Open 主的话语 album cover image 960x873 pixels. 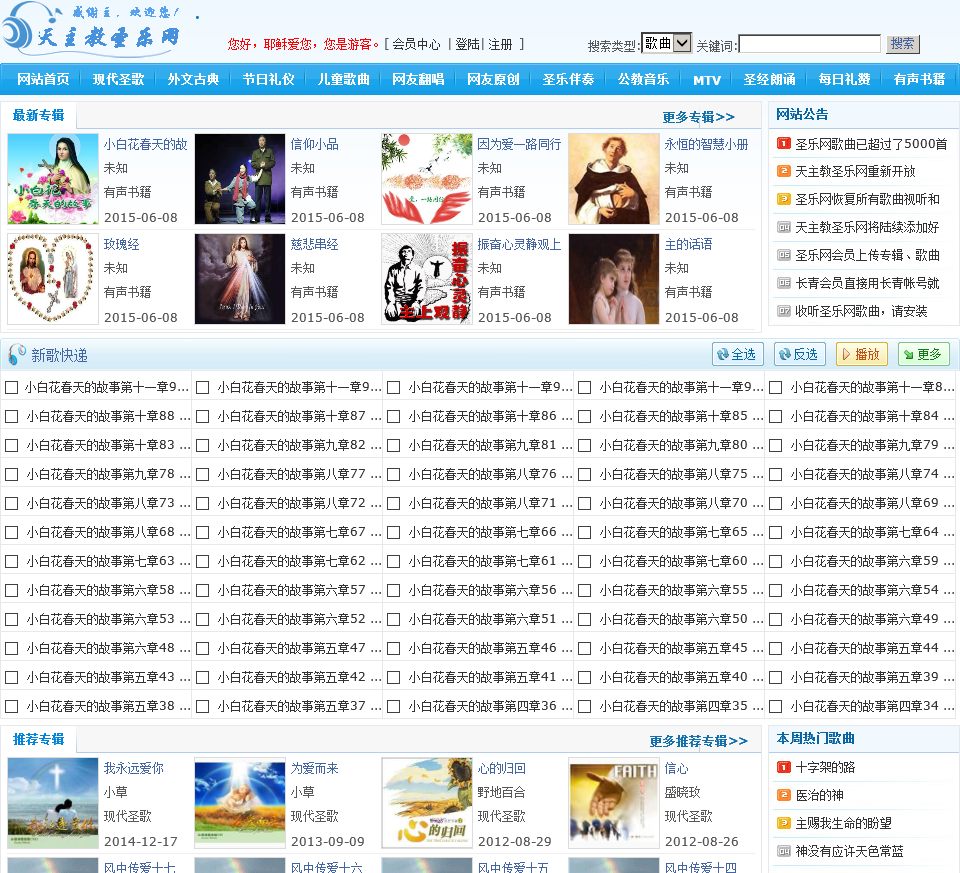coord(613,279)
